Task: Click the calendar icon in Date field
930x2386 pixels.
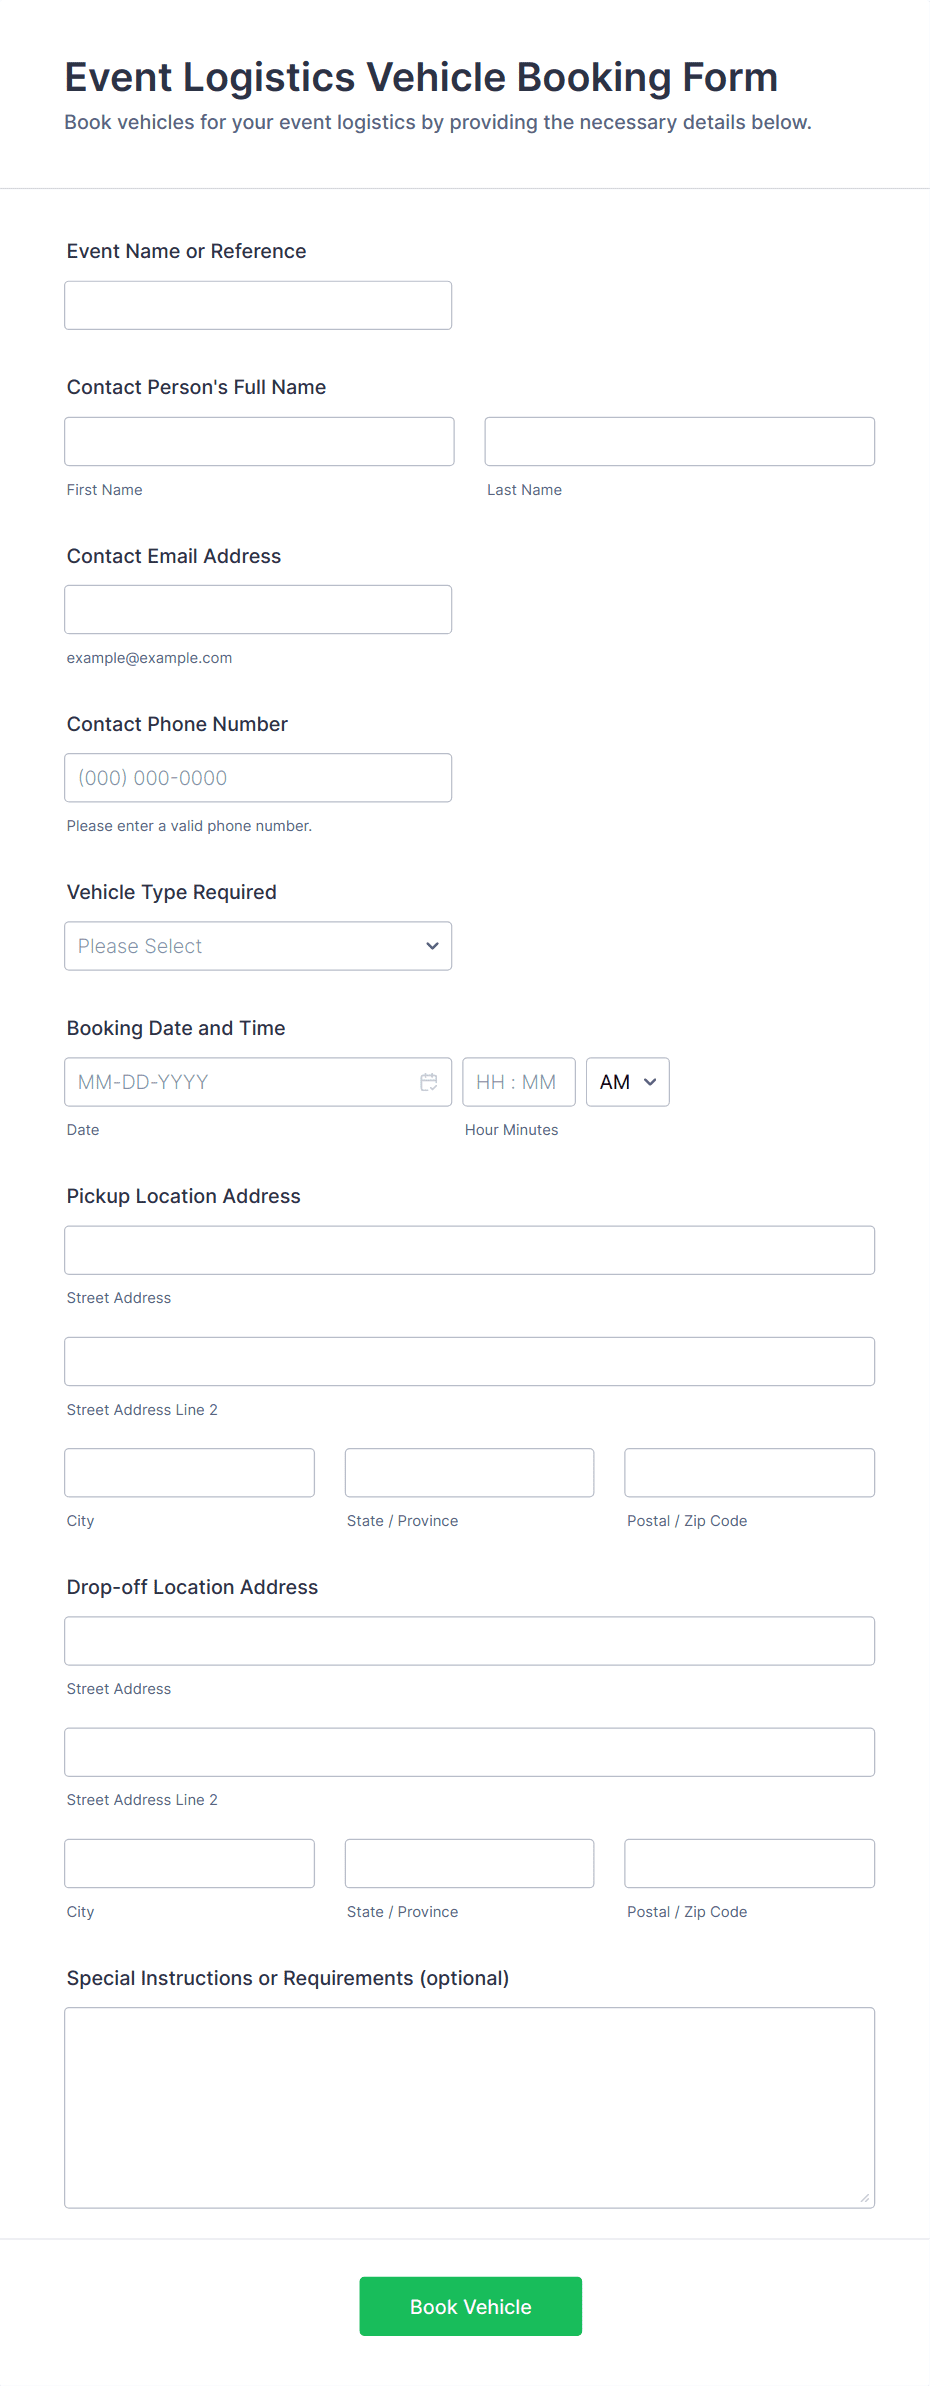Action: [x=429, y=1082]
